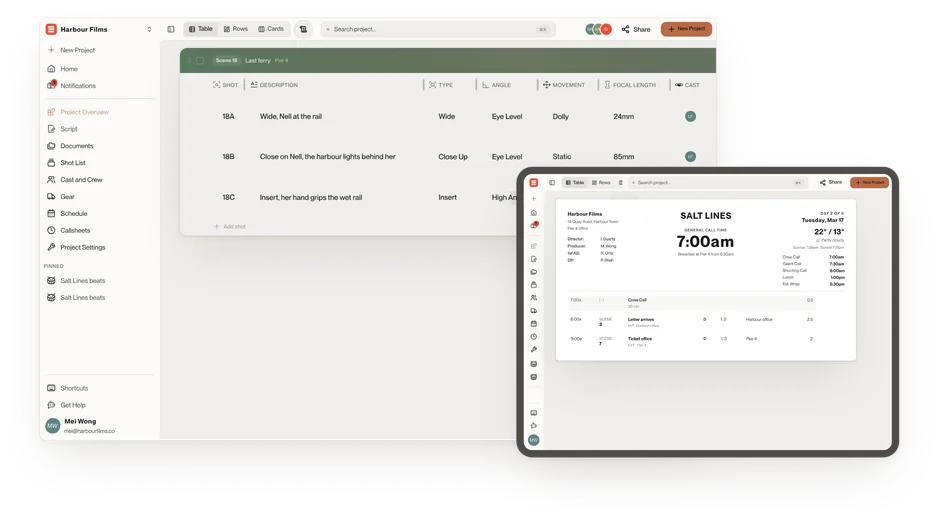Open the Script page
939x520 pixels.
pyautogui.click(x=62, y=129)
